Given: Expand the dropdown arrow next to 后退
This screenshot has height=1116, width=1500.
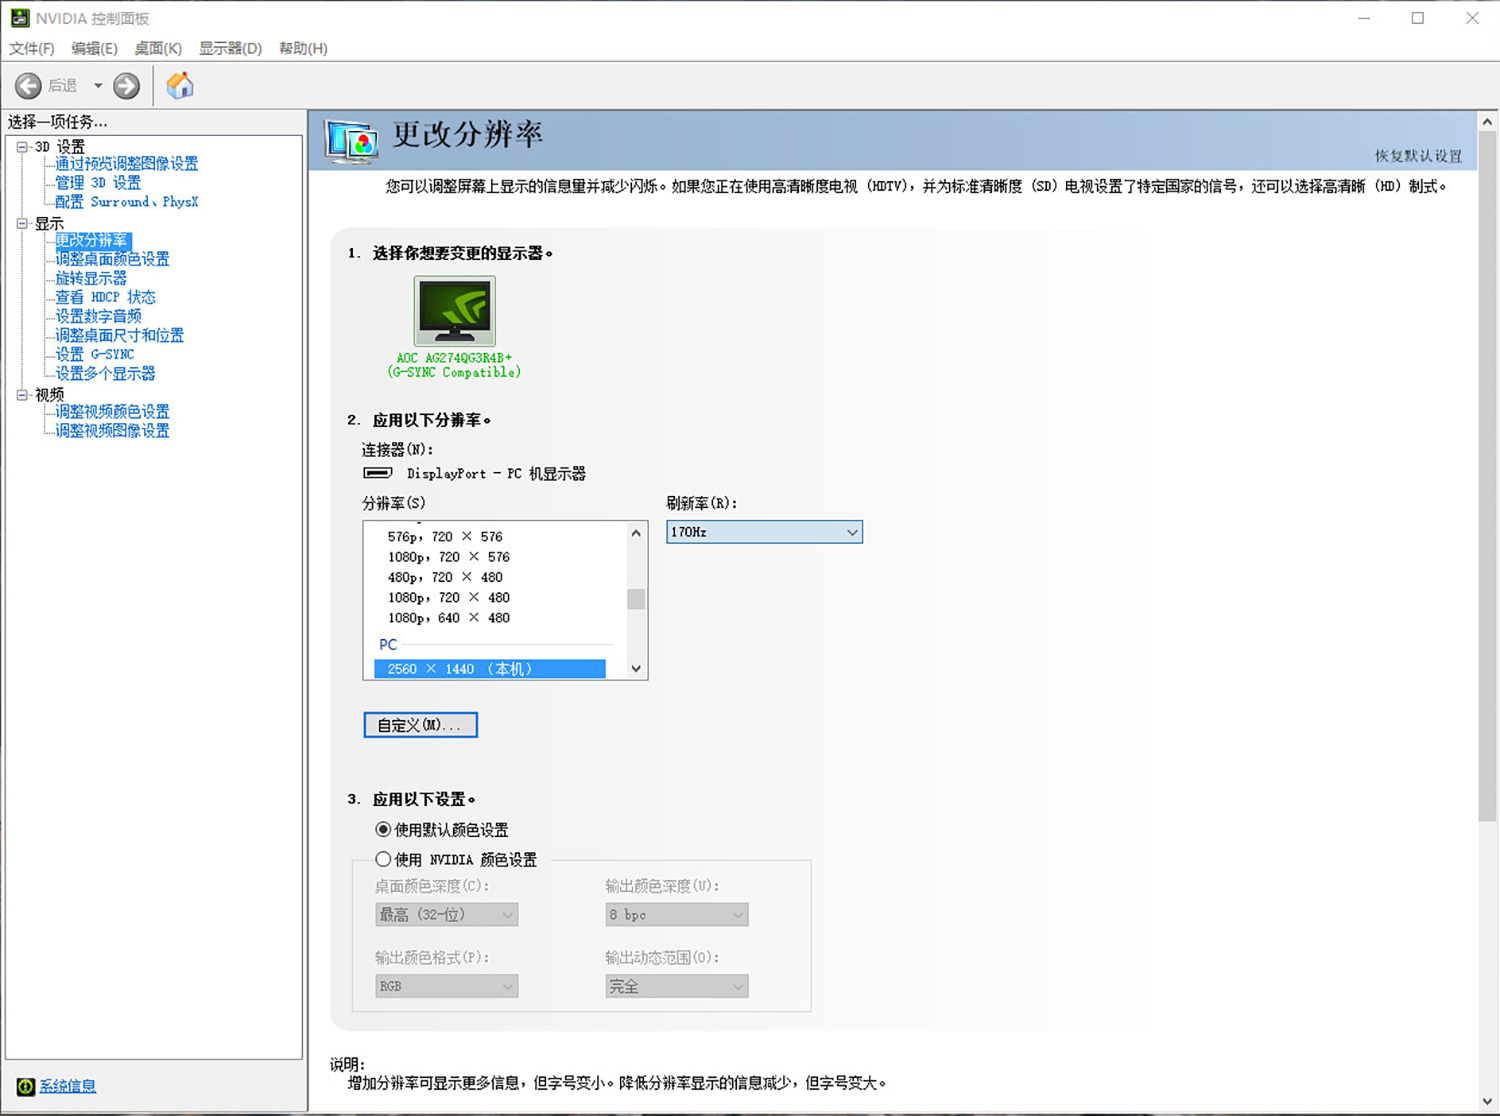Looking at the screenshot, I should (97, 85).
